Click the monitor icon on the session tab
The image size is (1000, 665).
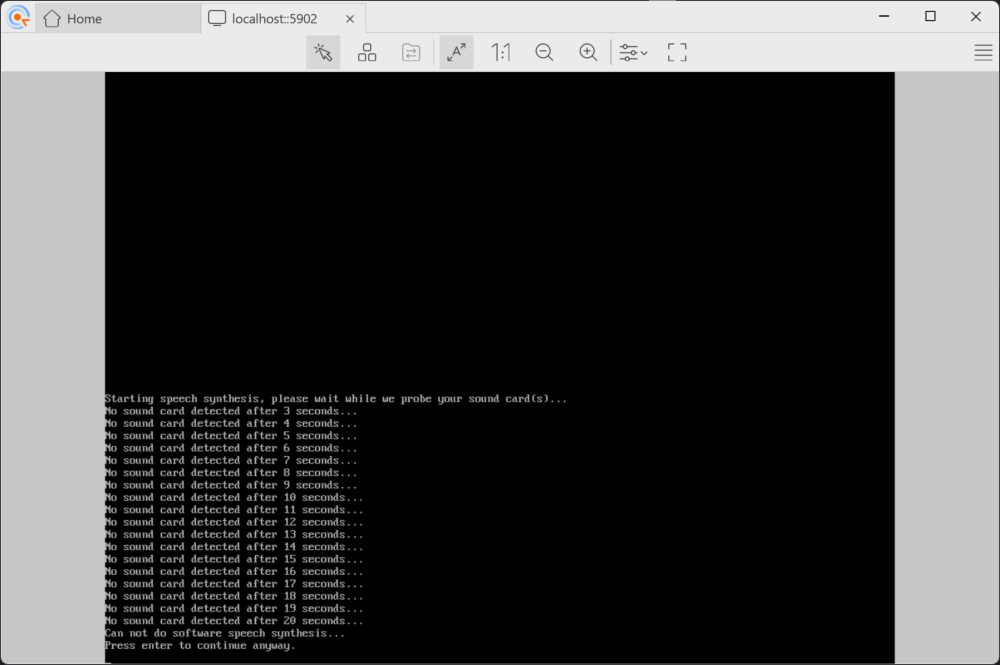pyautogui.click(x=215, y=17)
